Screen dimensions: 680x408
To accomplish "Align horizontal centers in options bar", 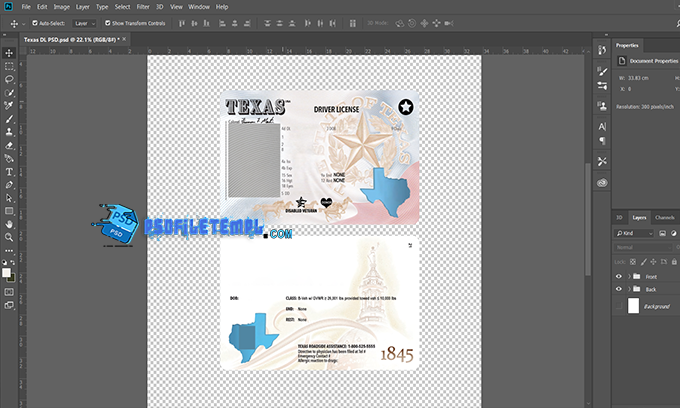I will 235,23.
